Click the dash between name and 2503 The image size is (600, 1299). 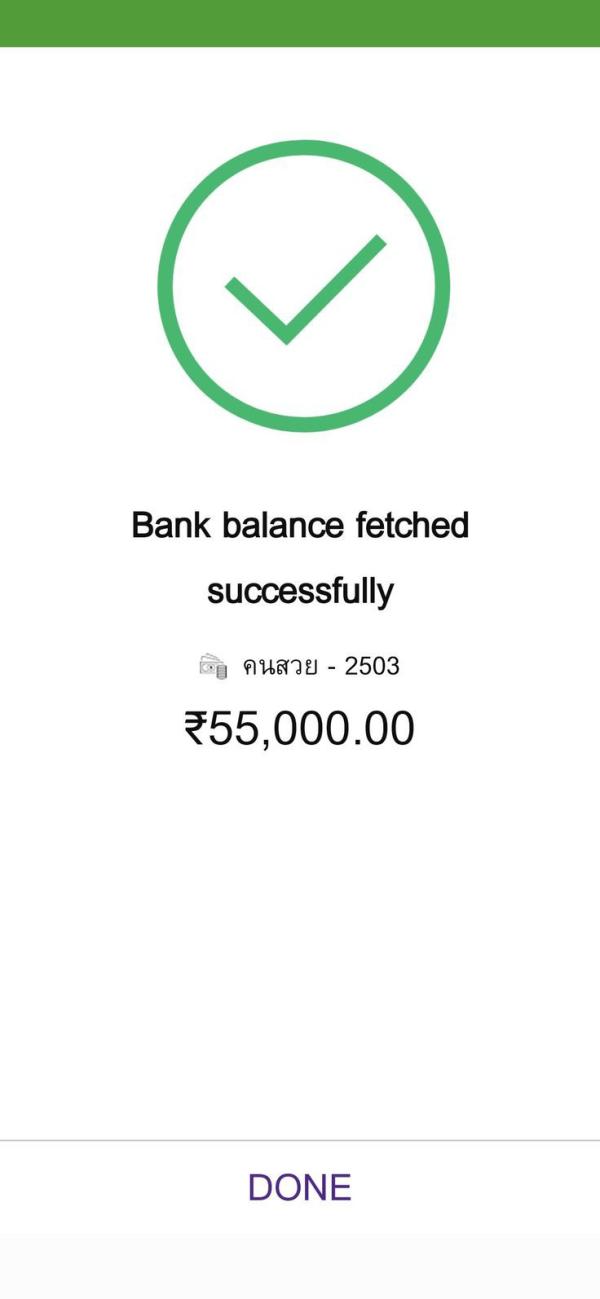(x=331, y=668)
